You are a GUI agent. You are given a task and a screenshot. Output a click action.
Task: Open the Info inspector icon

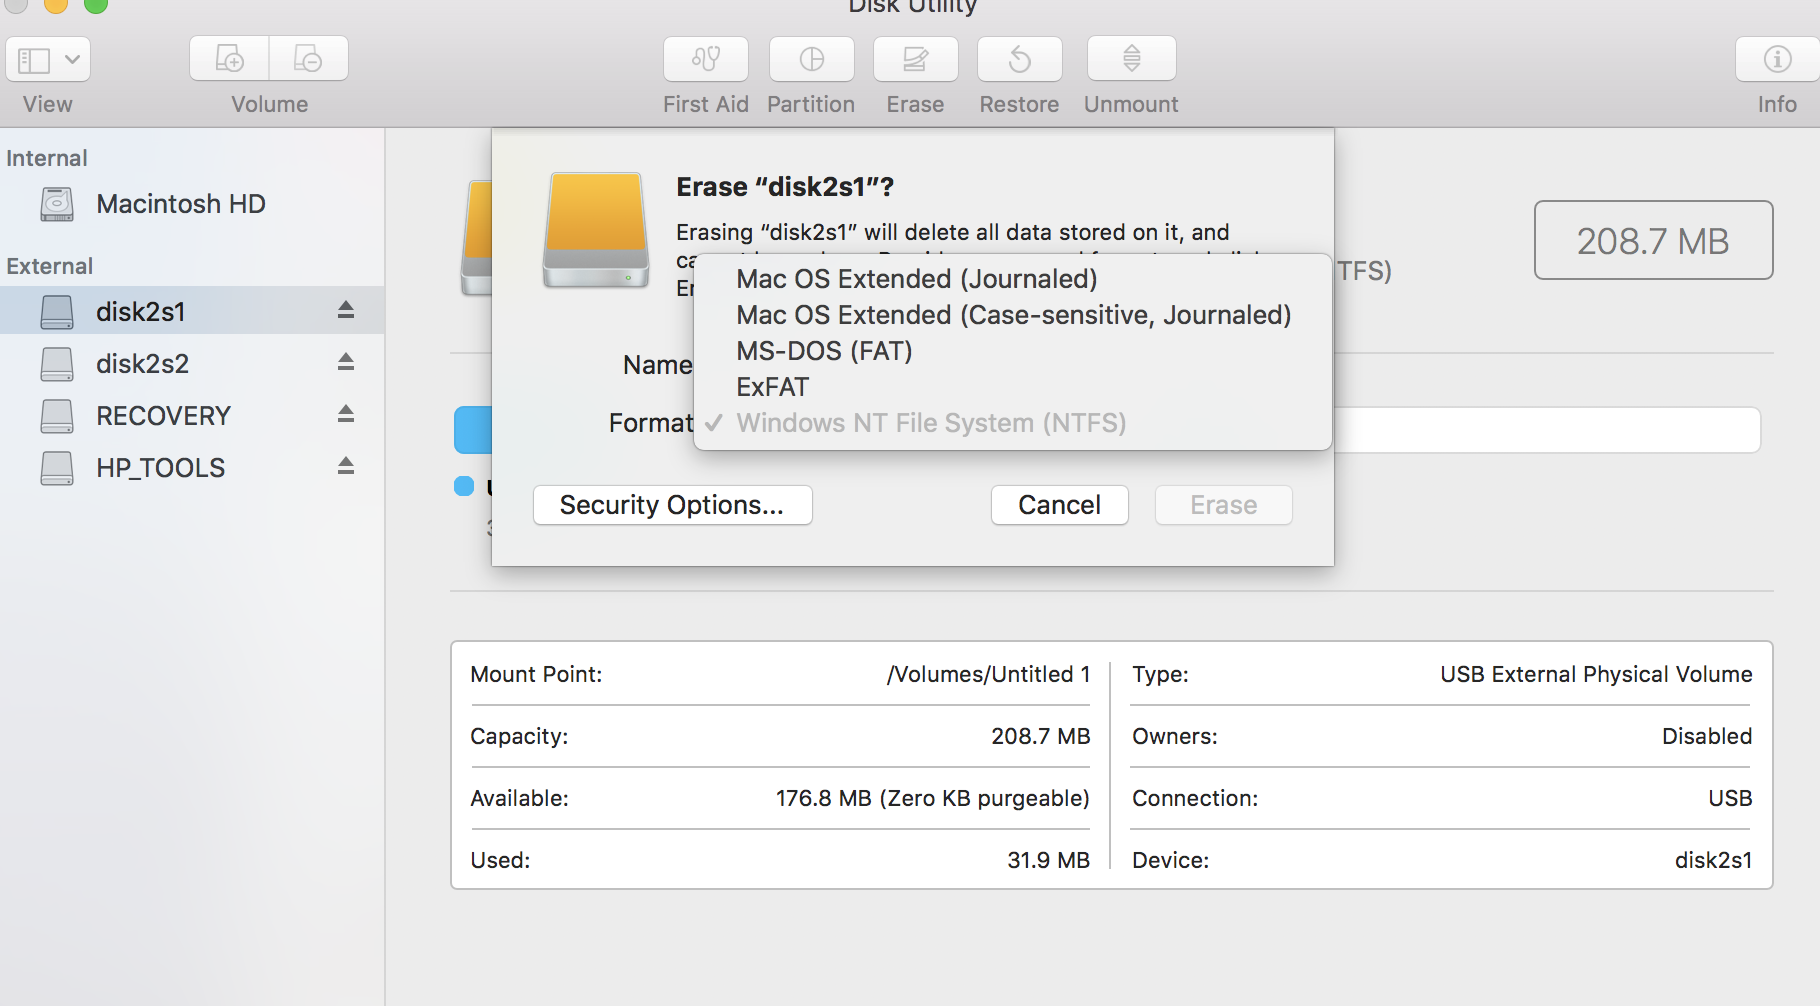click(1778, 60)
